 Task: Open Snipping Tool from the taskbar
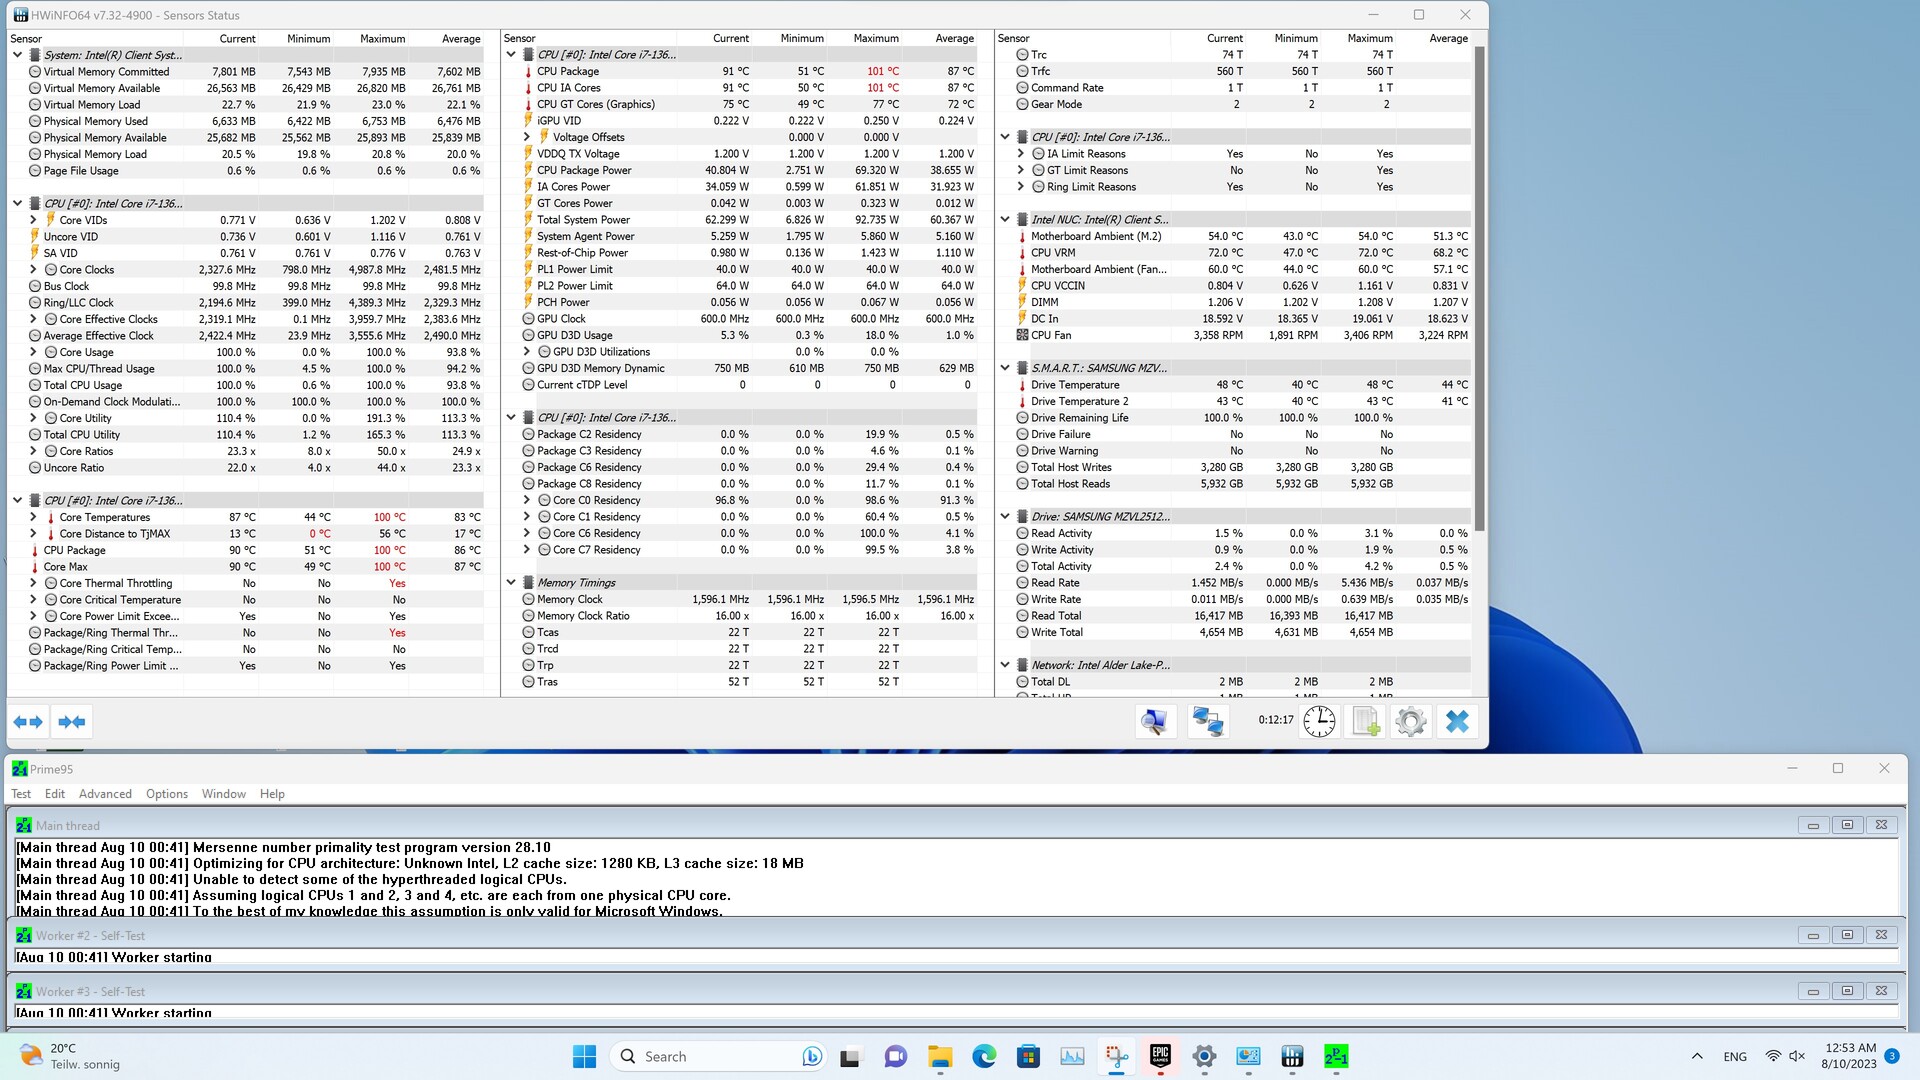click(x=1116, y=1056)
